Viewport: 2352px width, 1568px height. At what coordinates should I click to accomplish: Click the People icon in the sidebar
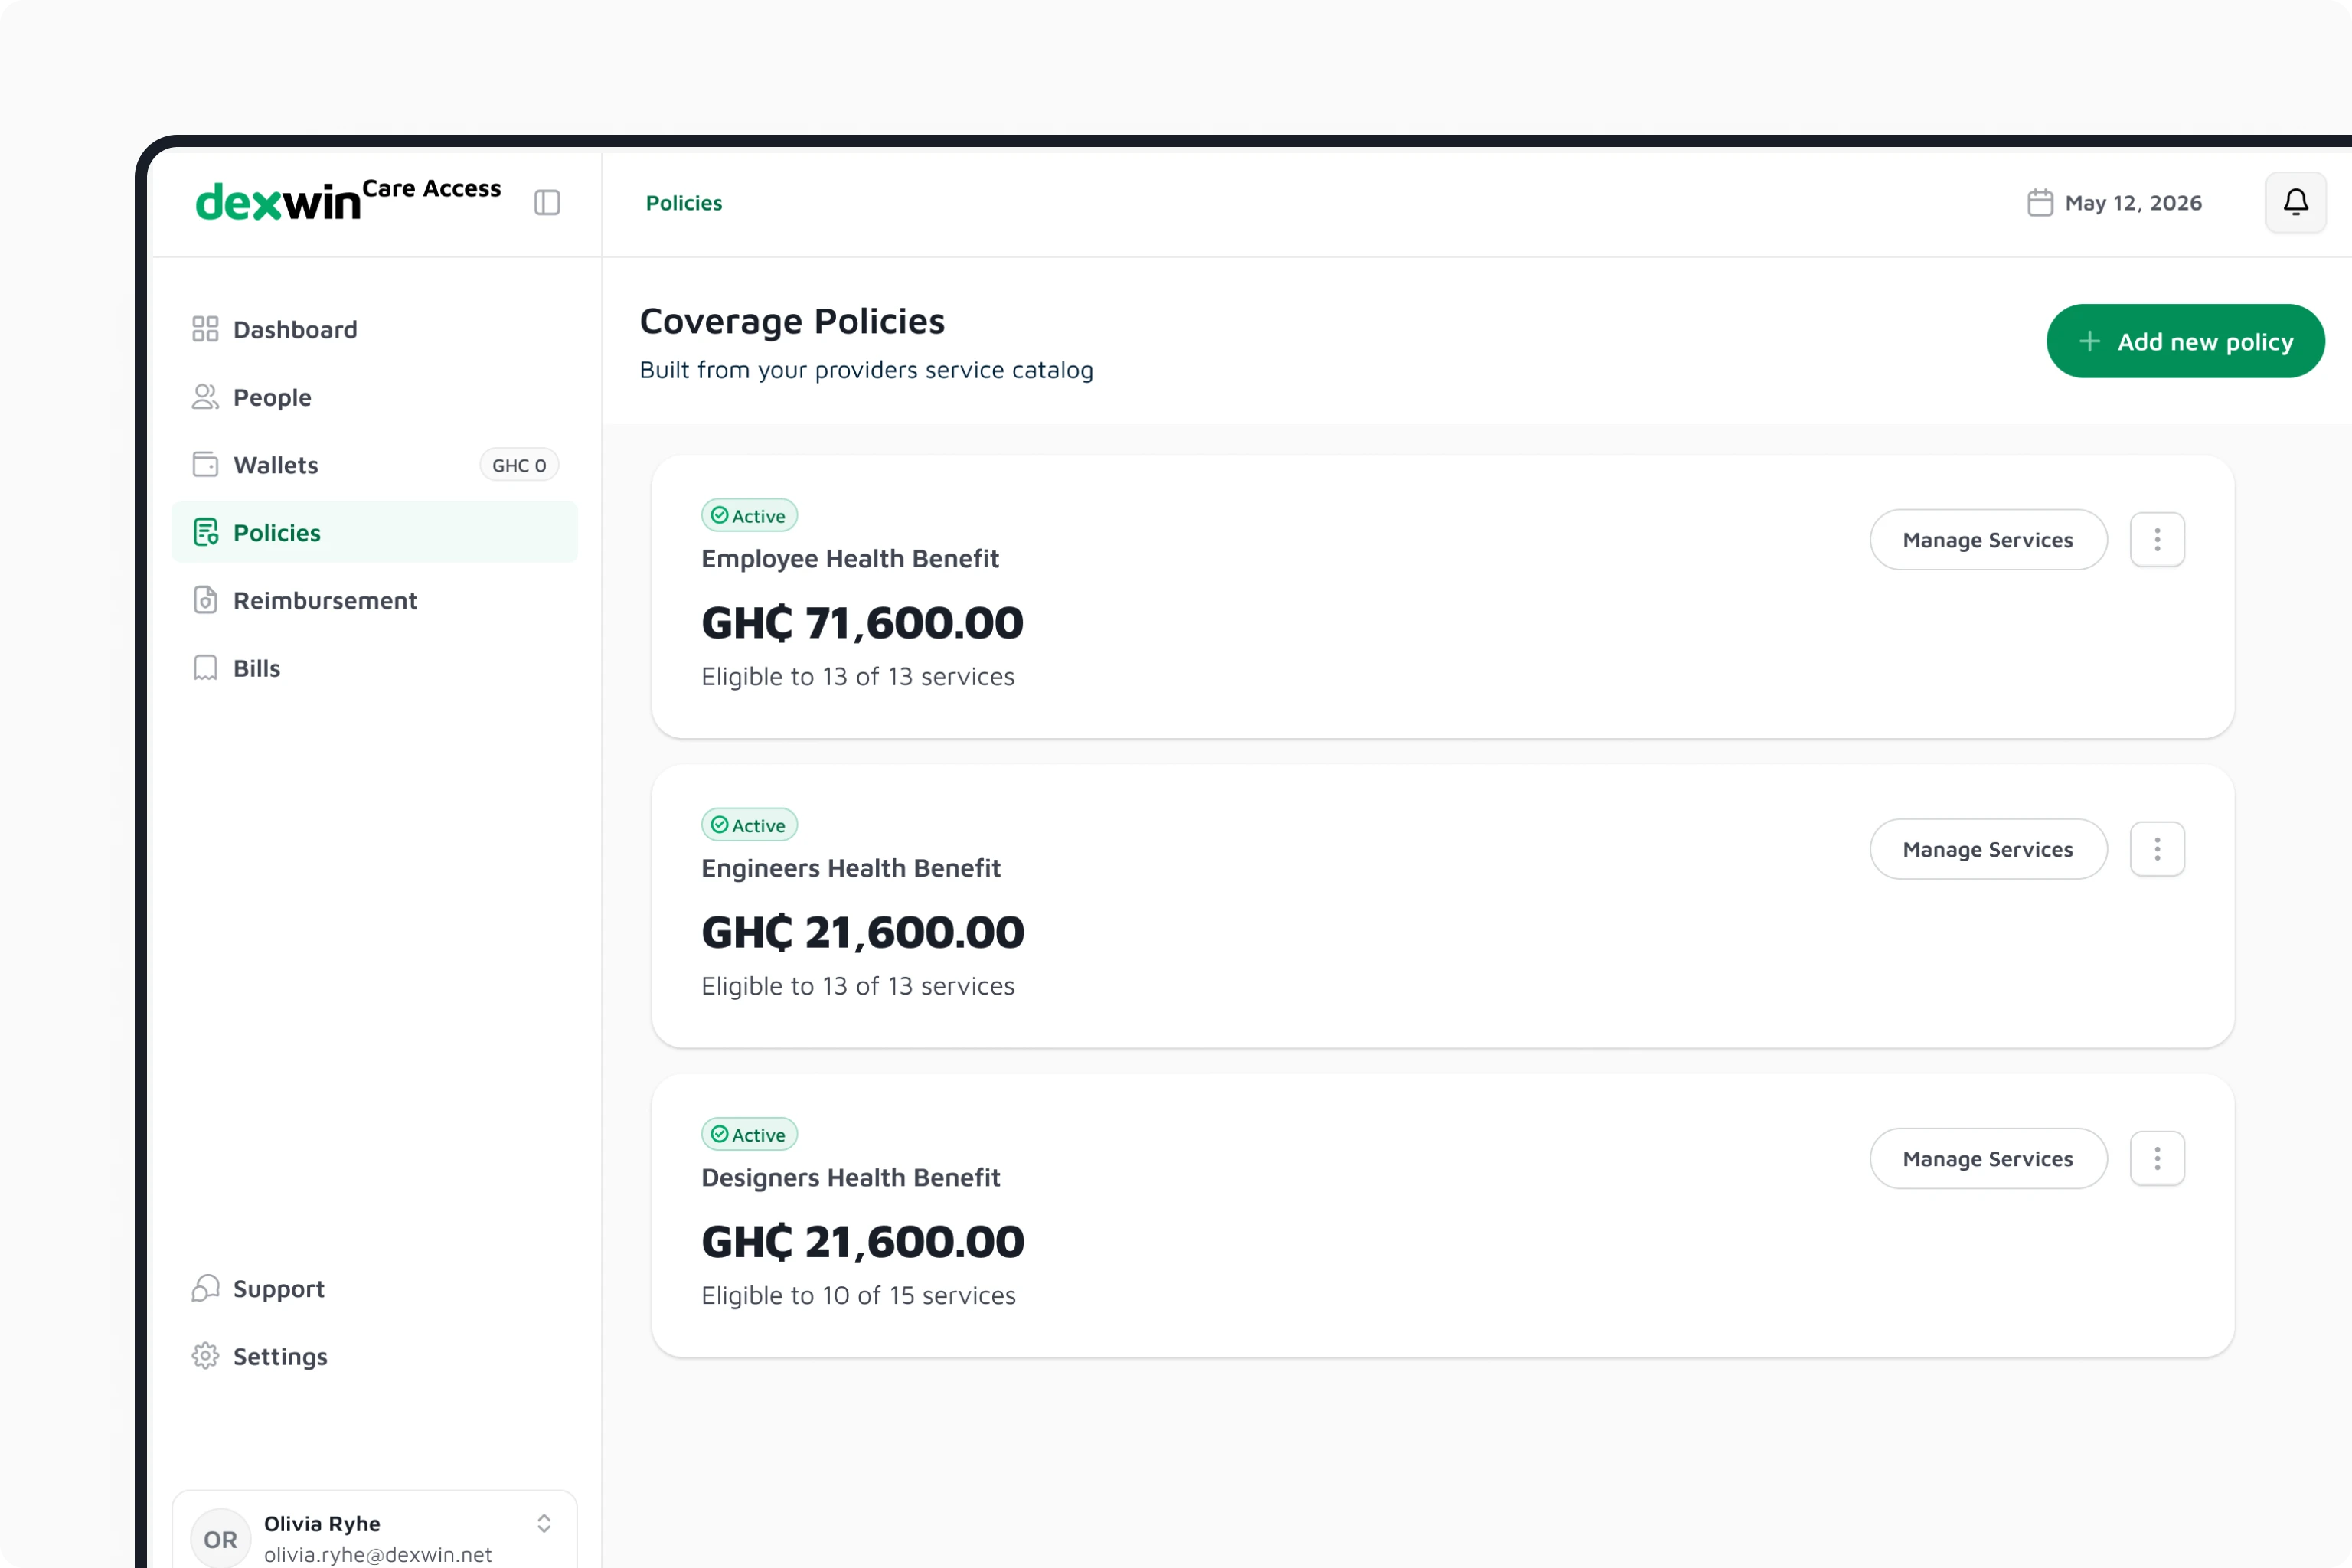click(x=205, y=397)
